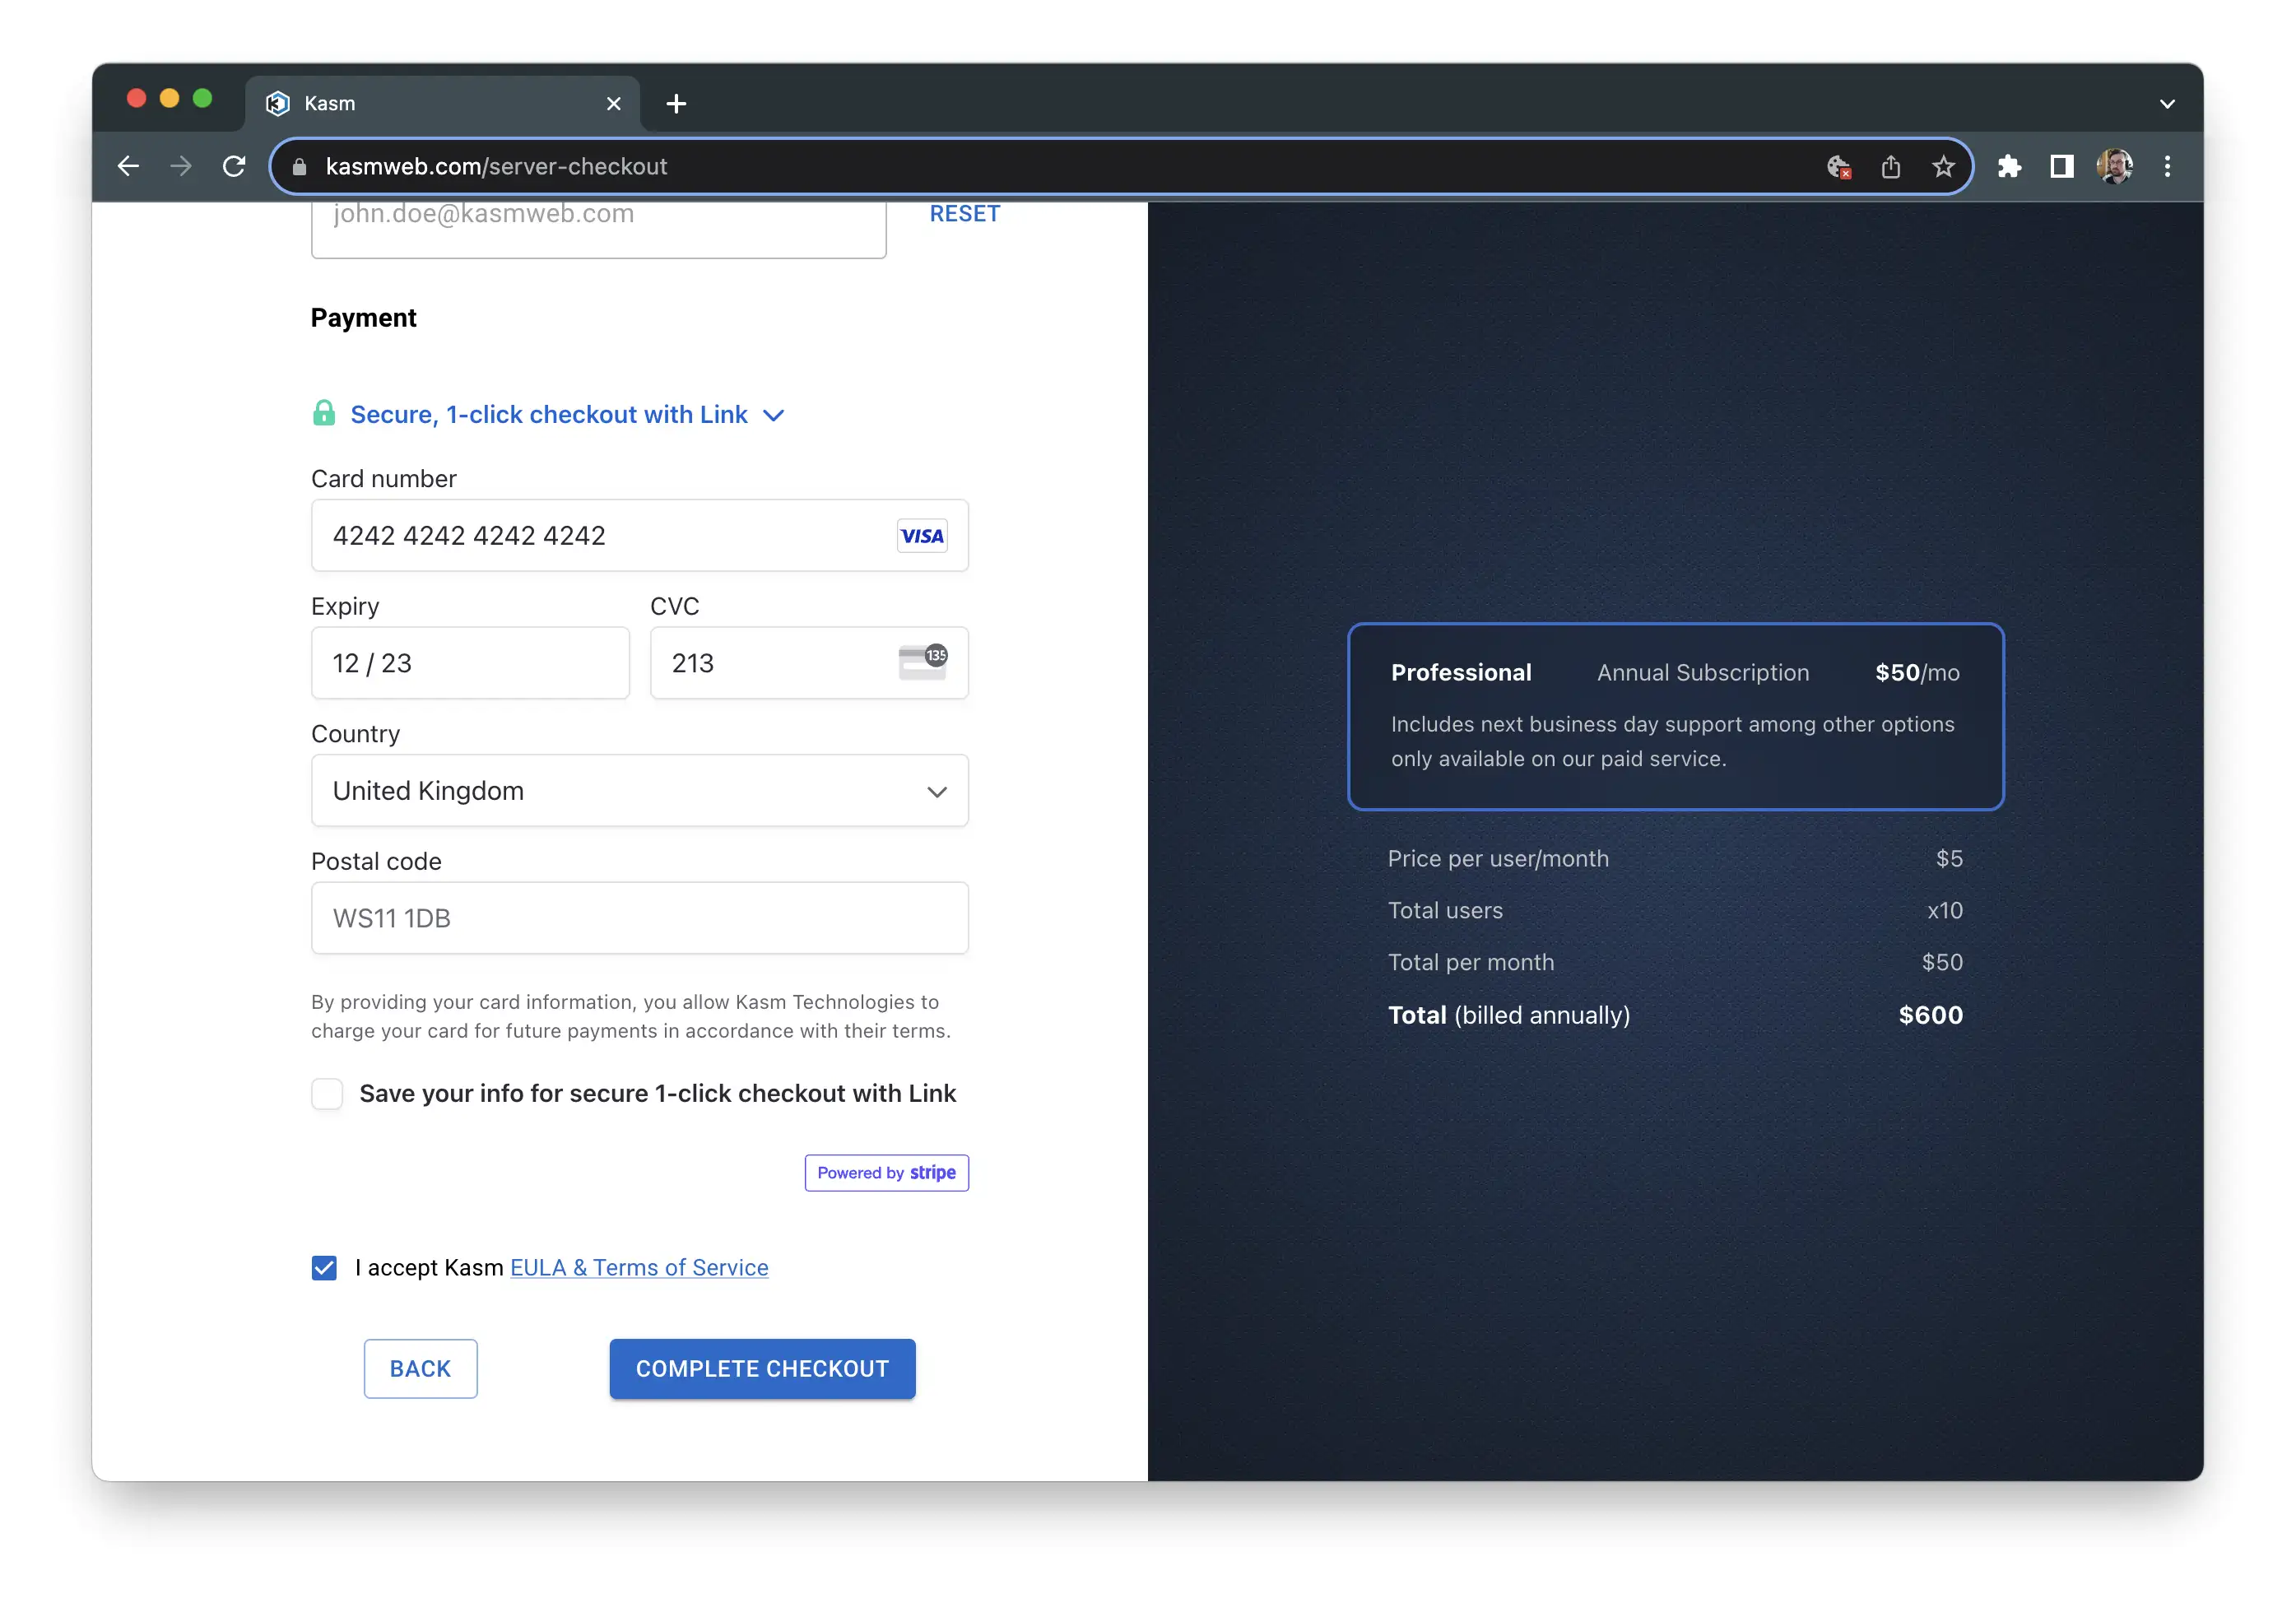
Task: Click the browser reload icon
Action: coord(234,166)
